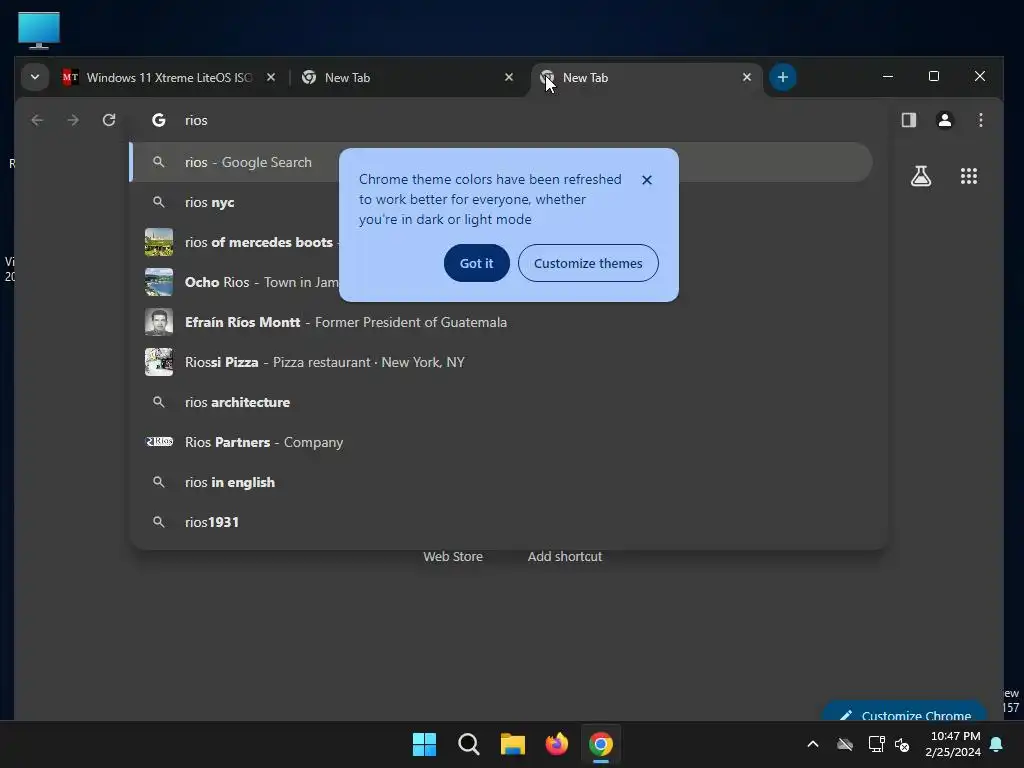The width and height of the screenshot is (1024, 768).
Task: Open the clock showing 10:47 PM
Action: [x=953, y=744]
